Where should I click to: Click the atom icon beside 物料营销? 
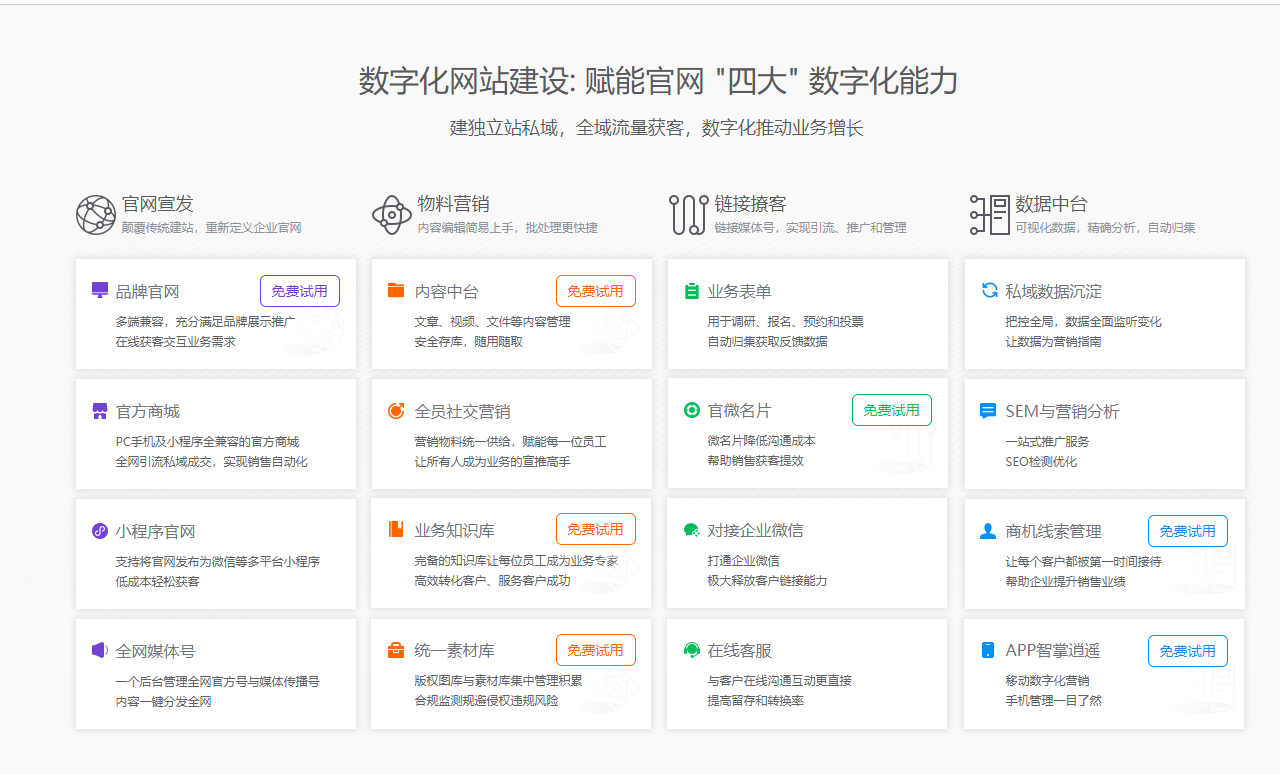click(391, 214)
